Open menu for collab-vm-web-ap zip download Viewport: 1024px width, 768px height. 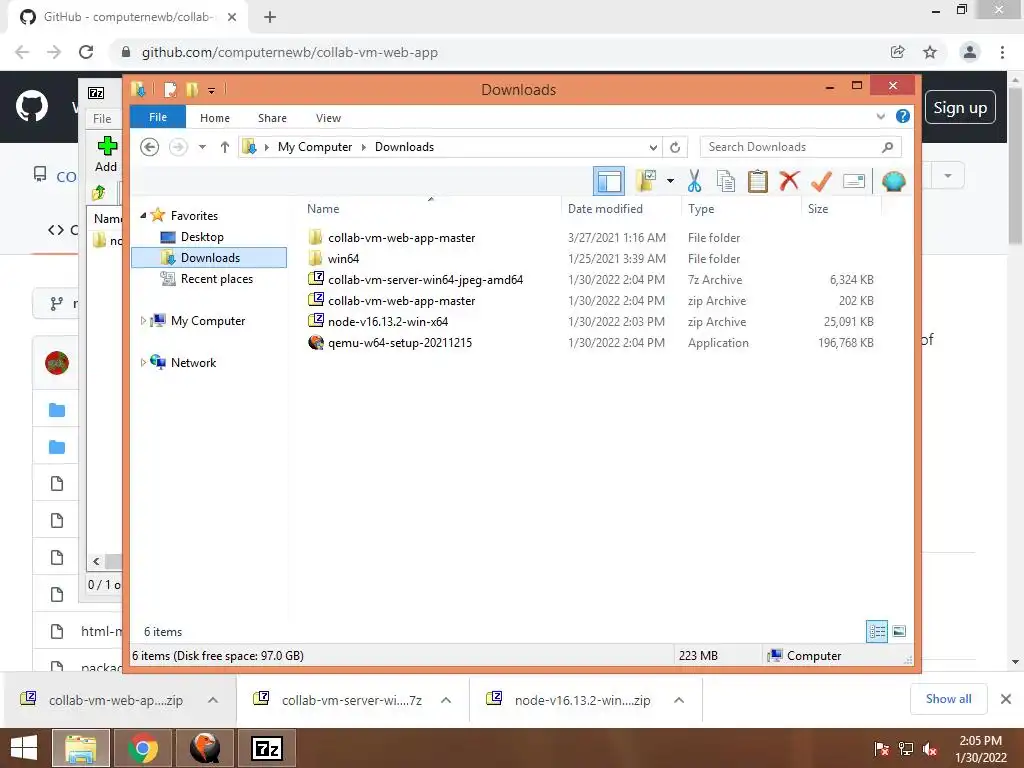point(213,700)
